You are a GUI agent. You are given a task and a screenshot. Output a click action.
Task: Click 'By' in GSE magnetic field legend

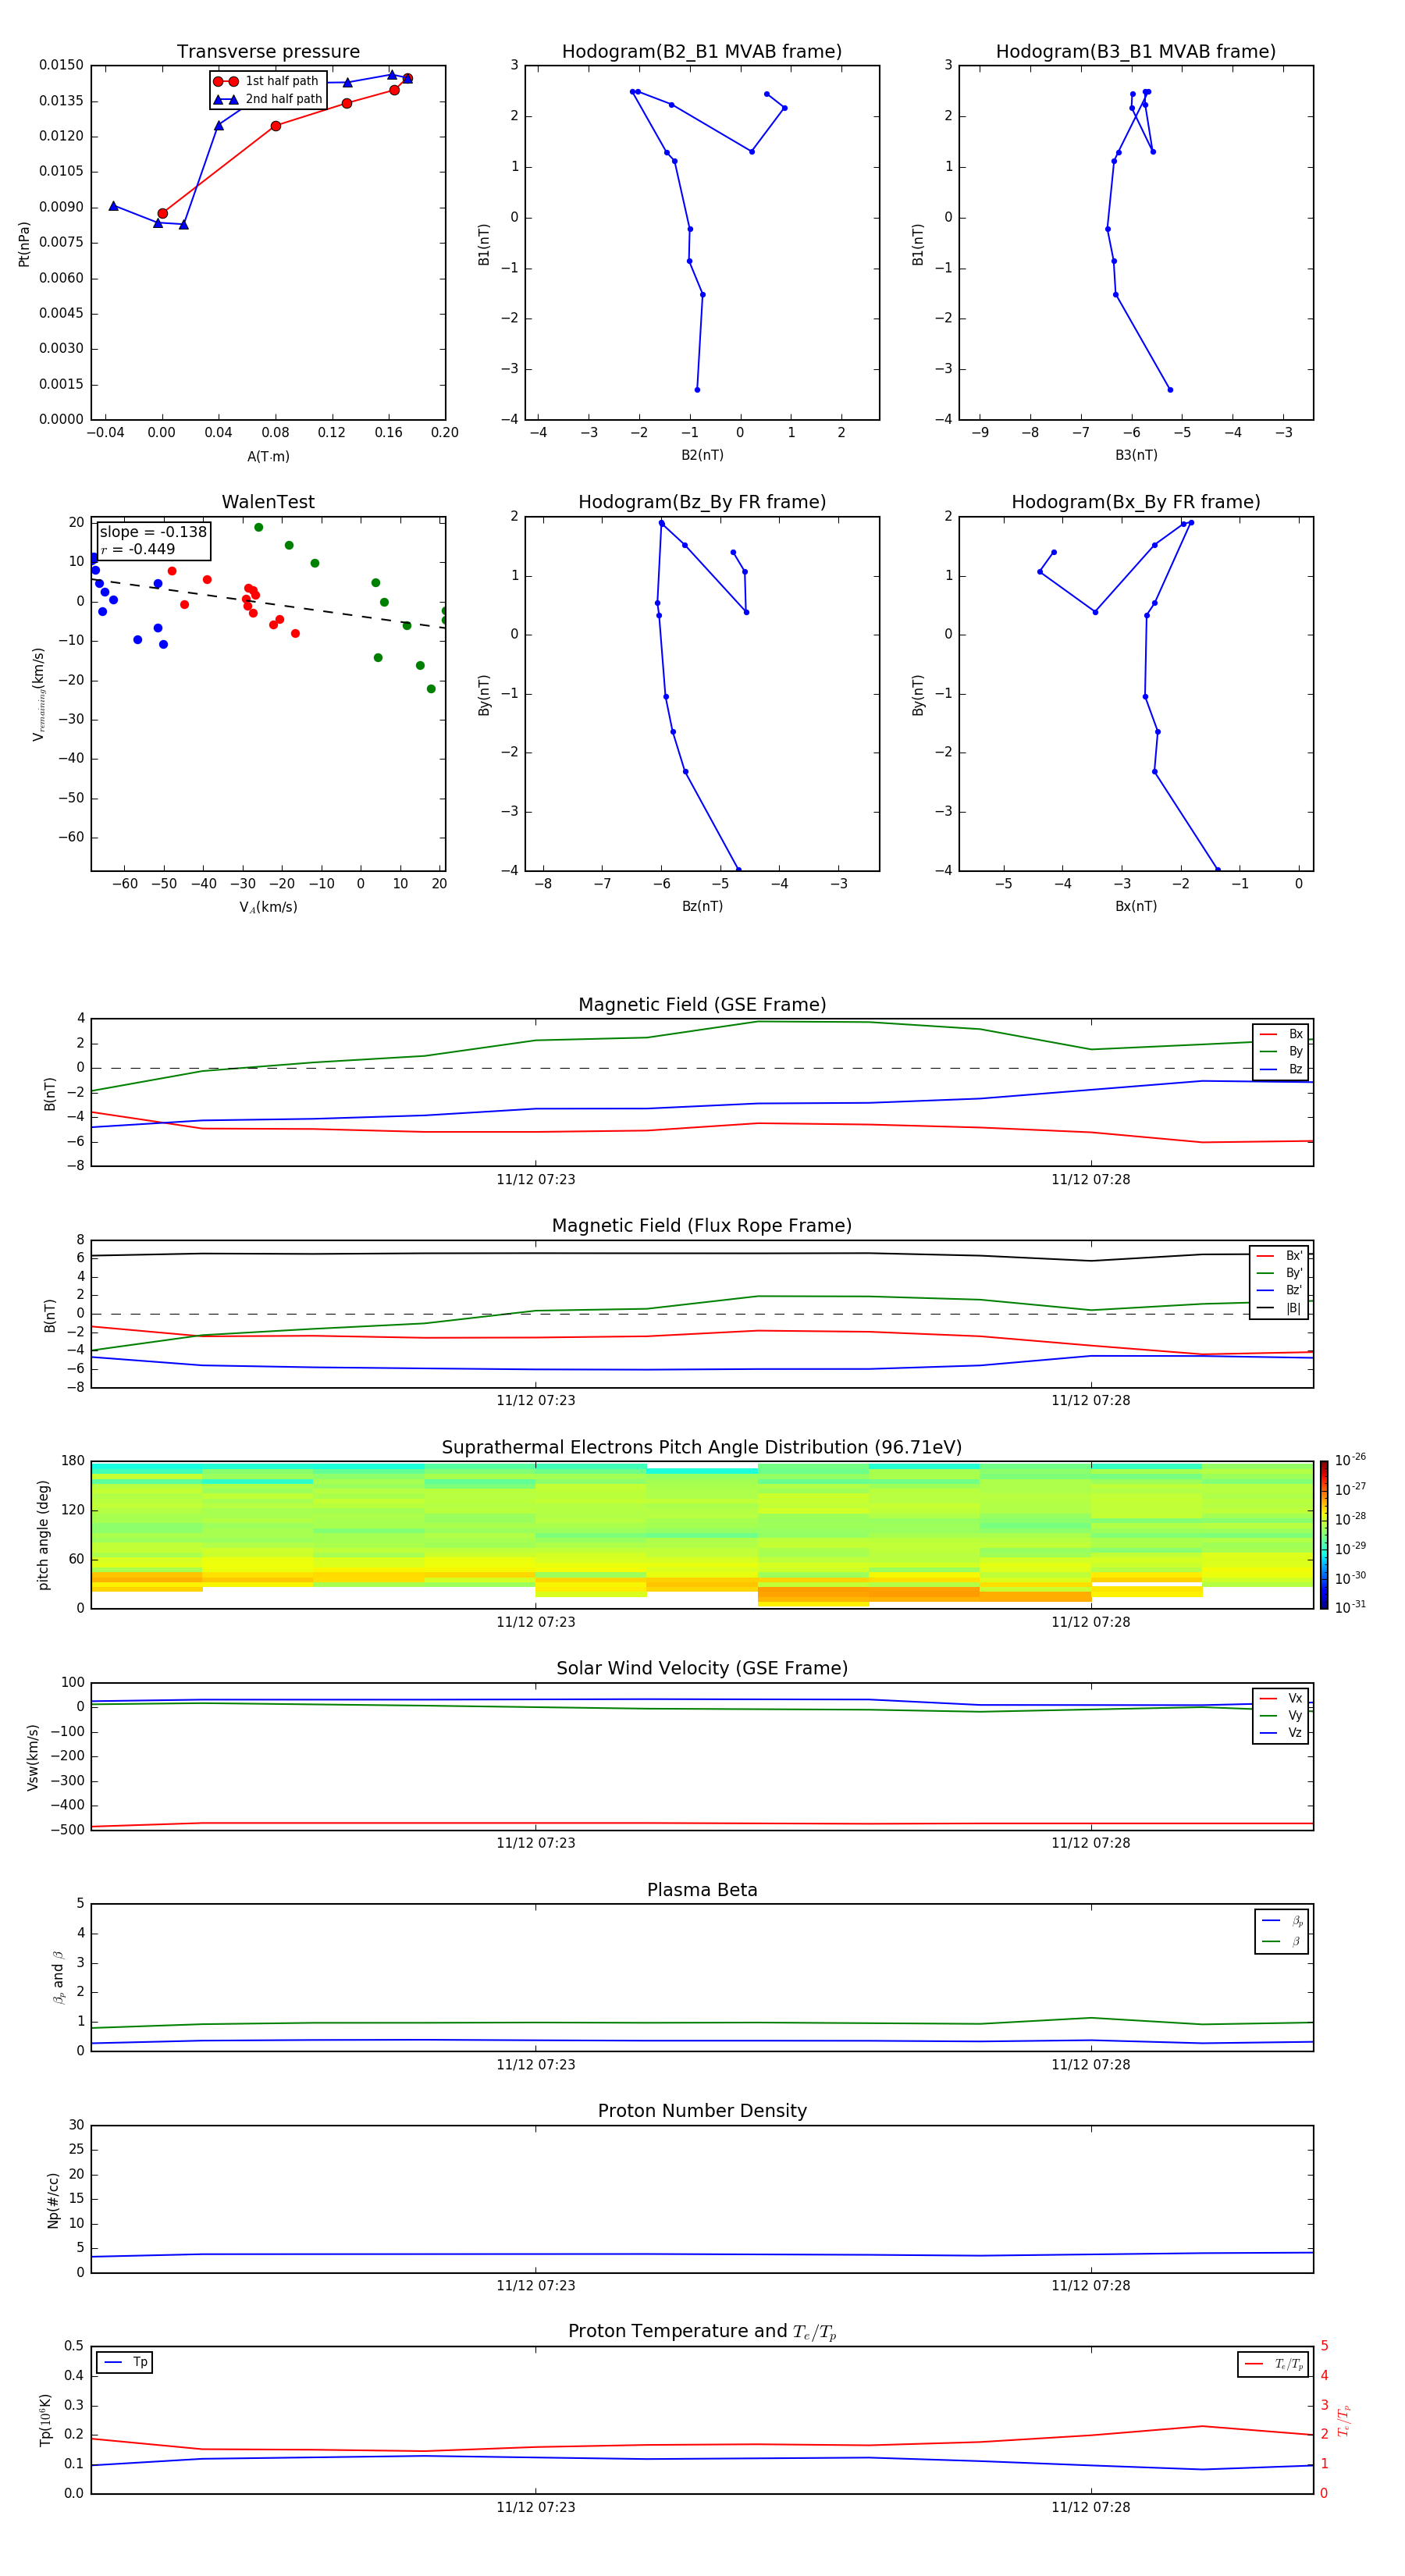pyautogui.click(x=1281, y=1051)
